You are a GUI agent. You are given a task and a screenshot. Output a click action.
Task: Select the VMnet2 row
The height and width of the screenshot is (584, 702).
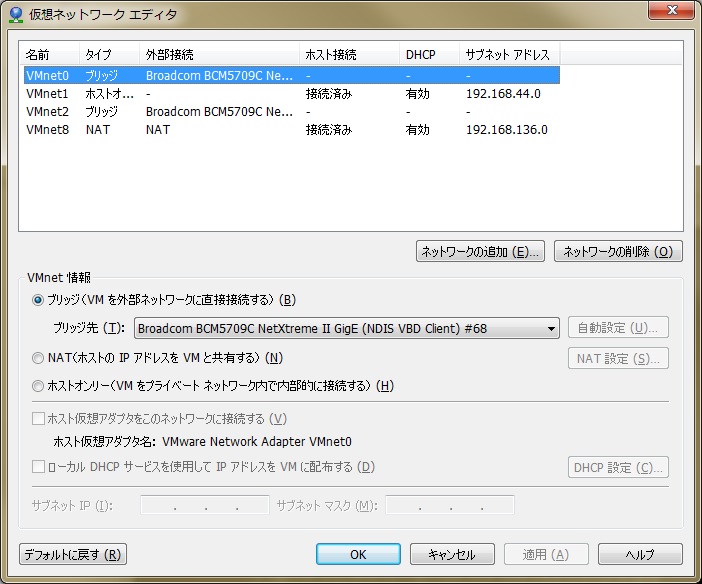pyautogui.click(x=291, y=112)
